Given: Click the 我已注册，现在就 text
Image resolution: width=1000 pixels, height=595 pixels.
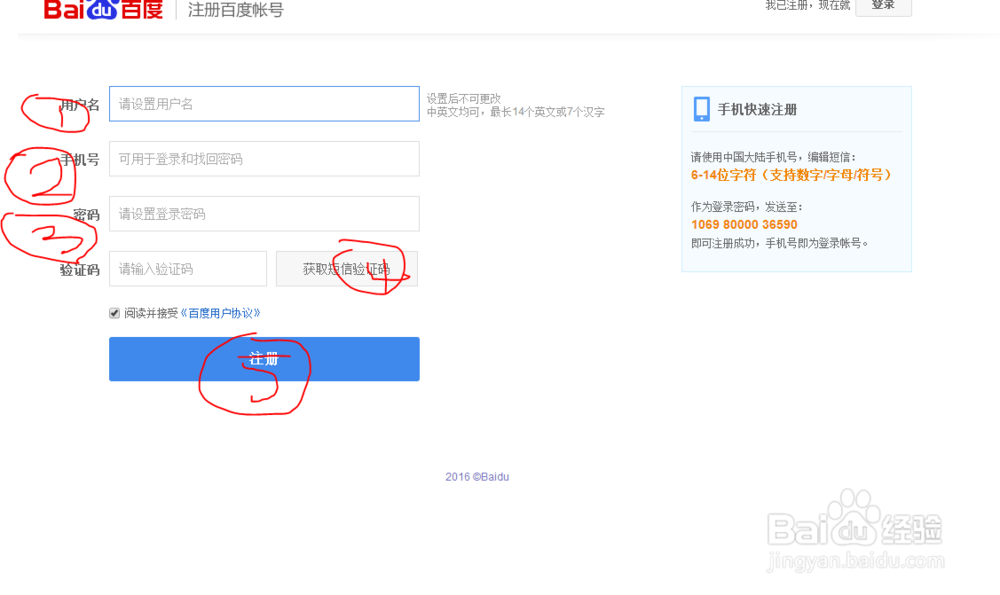Looking at the screenshot, I should click(807, 5).
